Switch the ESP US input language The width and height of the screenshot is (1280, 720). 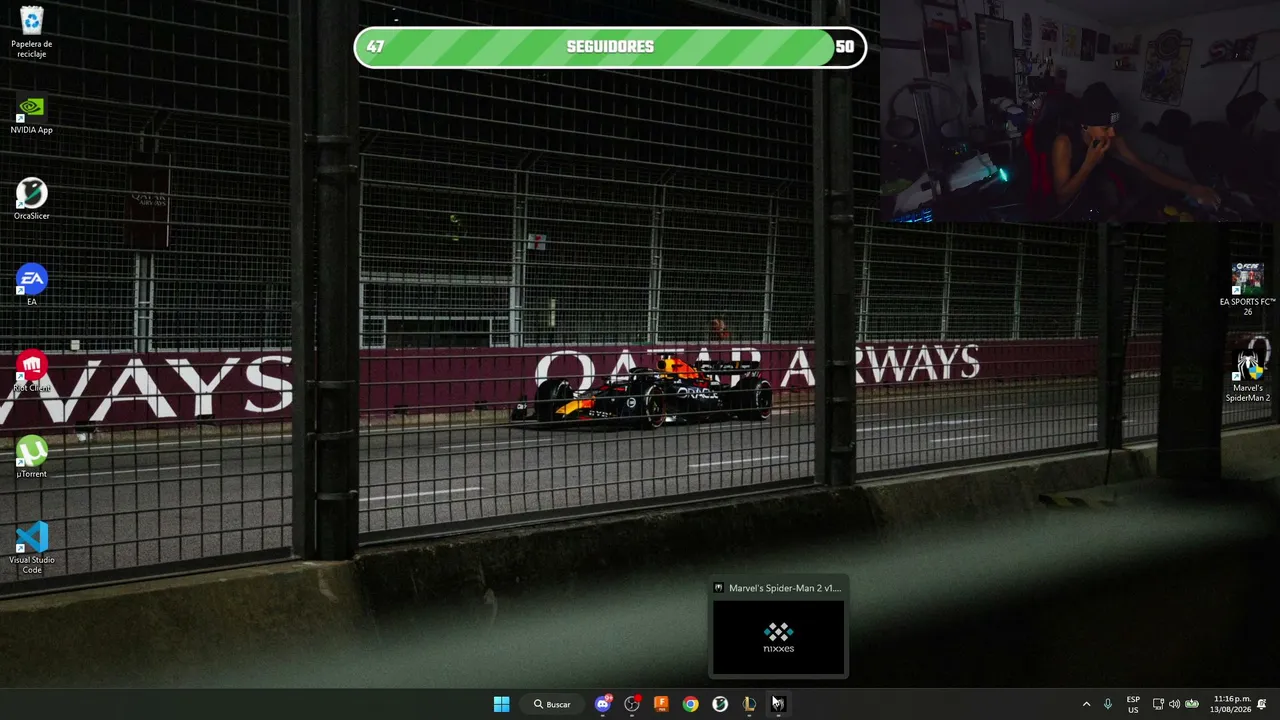tap(1133, 704)
